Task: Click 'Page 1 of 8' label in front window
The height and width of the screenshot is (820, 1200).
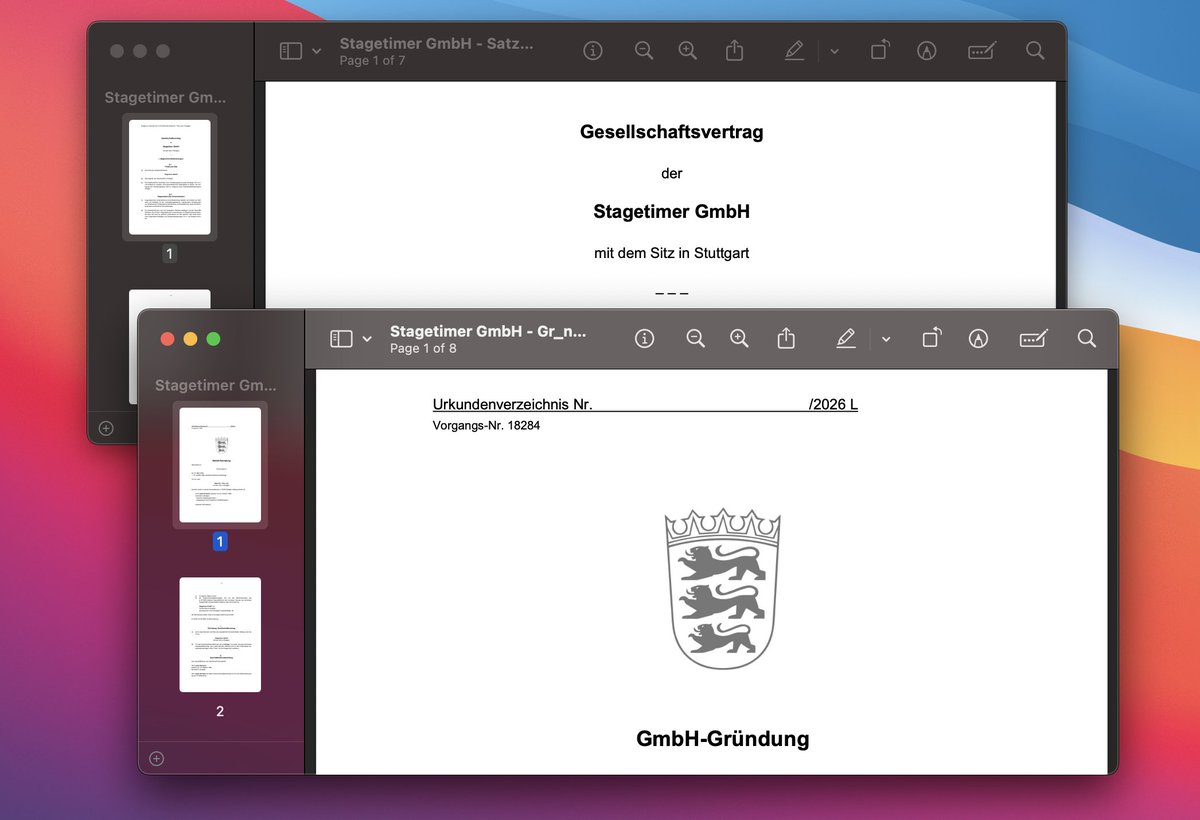Action: 423,349
